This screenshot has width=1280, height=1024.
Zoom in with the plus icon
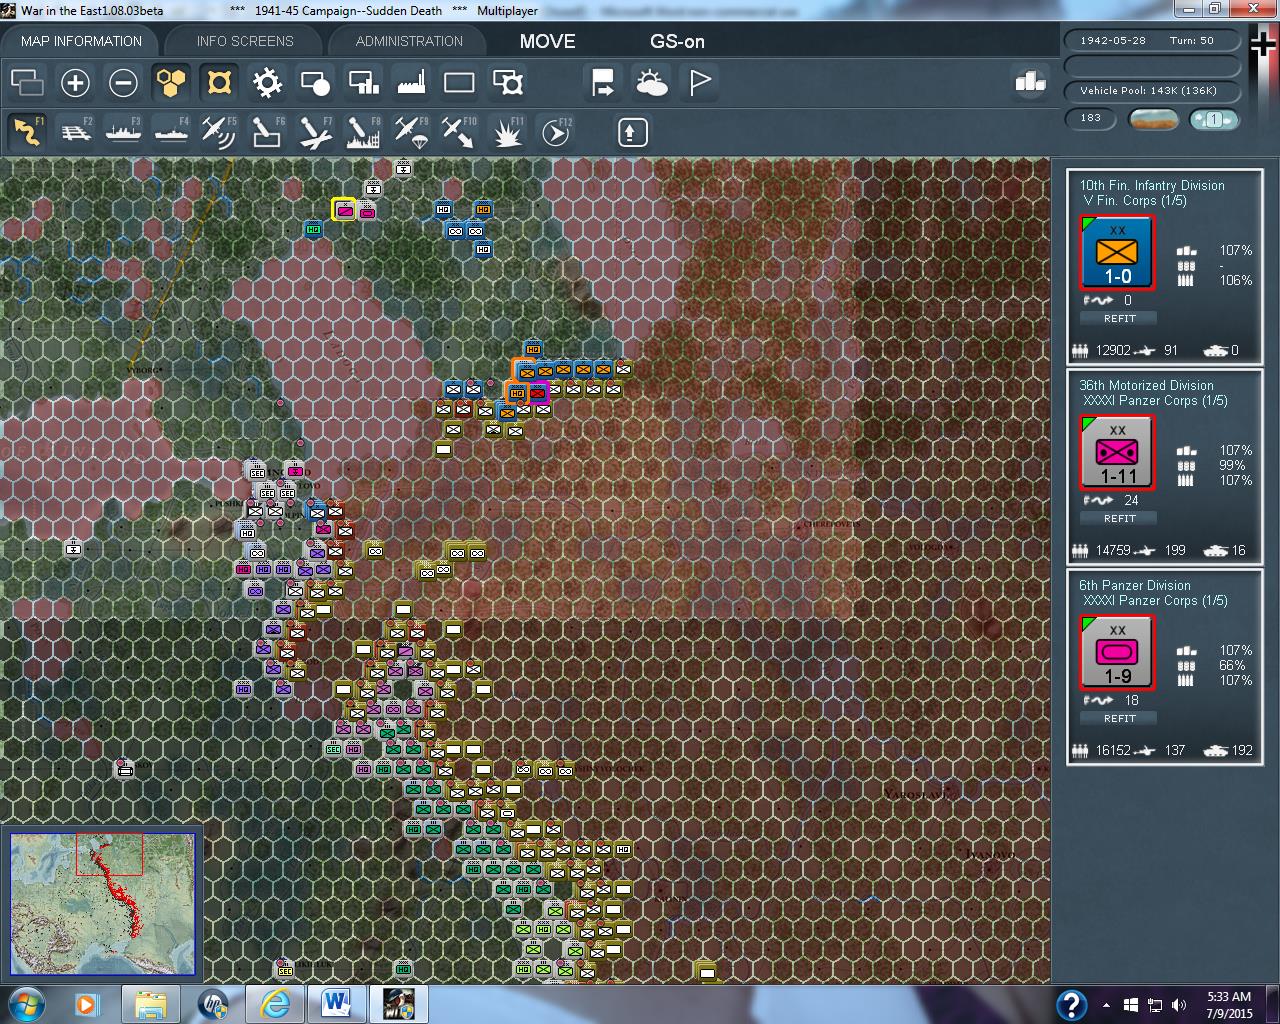pos(75,82)
